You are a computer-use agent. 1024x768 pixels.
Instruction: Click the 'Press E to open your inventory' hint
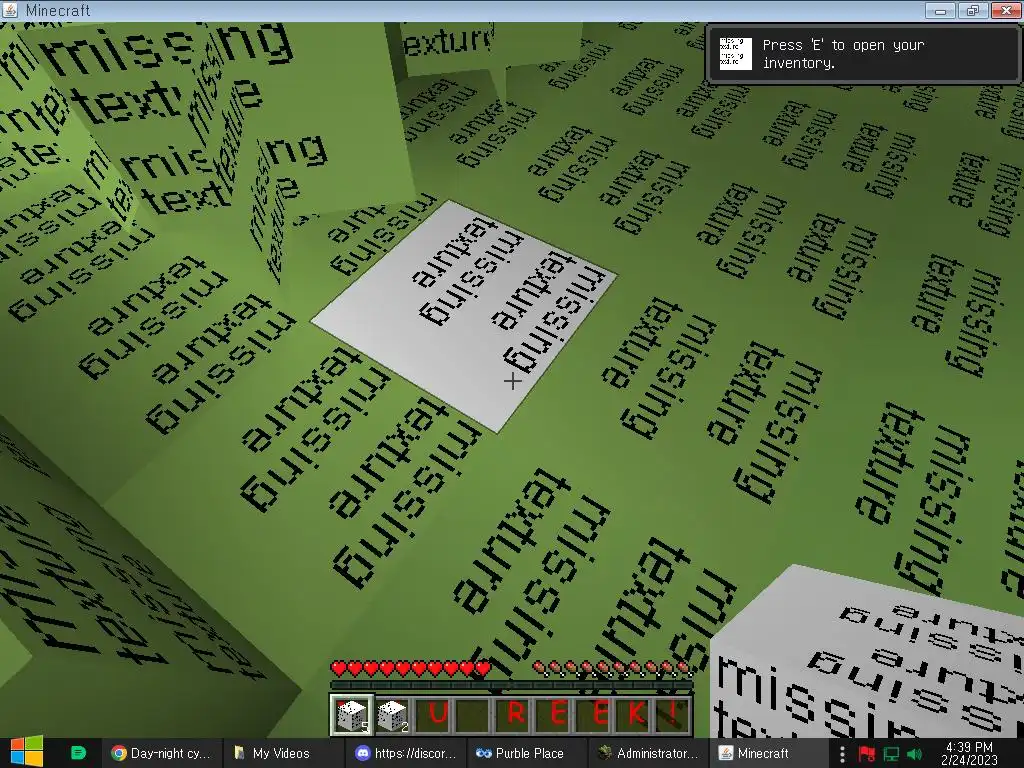(843, 54)
